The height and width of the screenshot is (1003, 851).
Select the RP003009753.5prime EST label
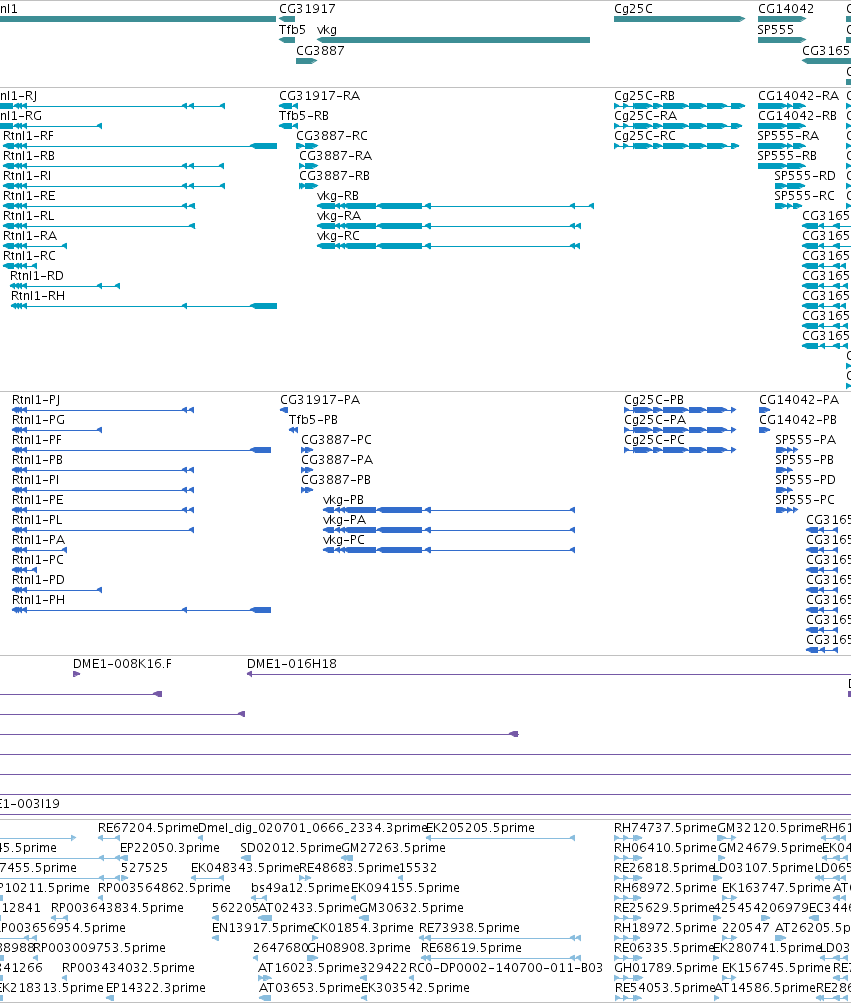[x=99, y=947]
